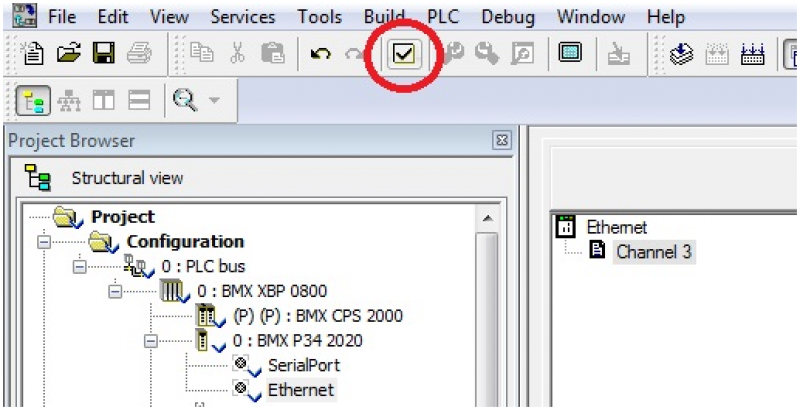Select the Ethernet item in Project Browser
This screenshot has height=410, width=800.
[301, 390]
